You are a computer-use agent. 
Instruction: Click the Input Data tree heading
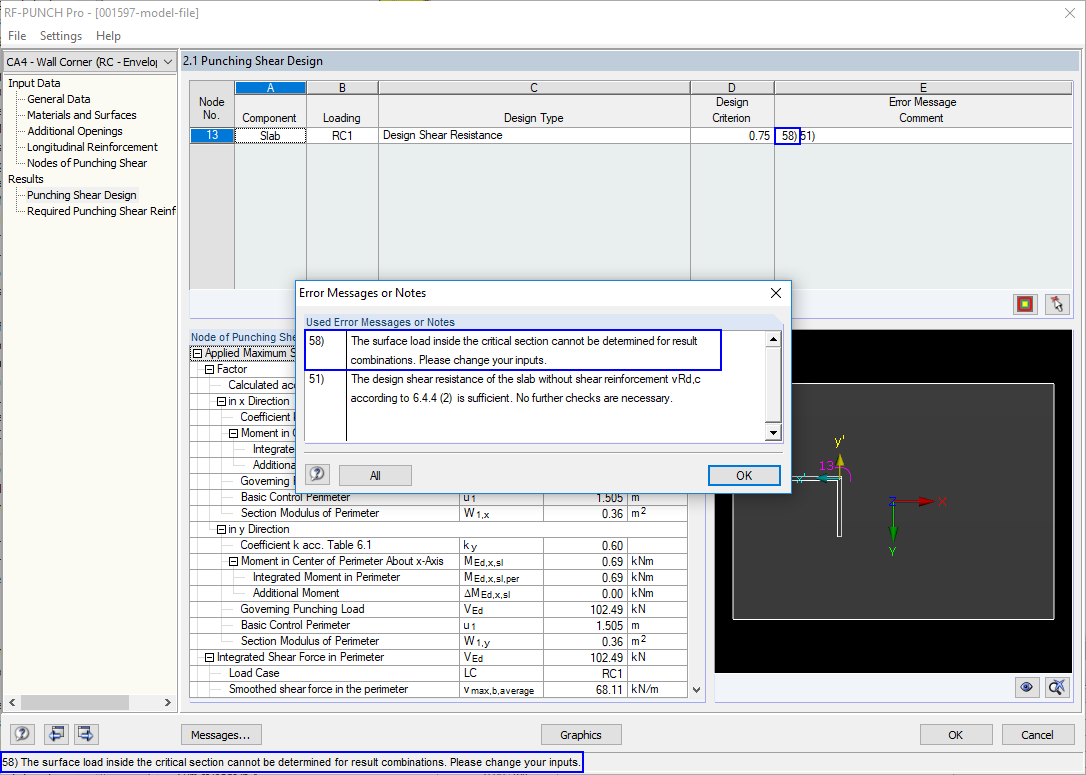(34, 83)
